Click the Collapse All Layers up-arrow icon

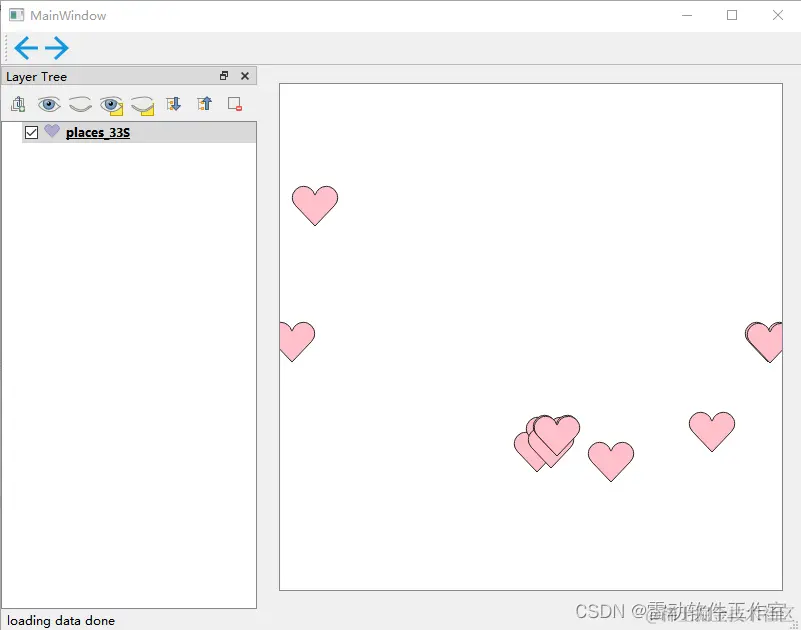pyautogui.click(x=204, y=104)
